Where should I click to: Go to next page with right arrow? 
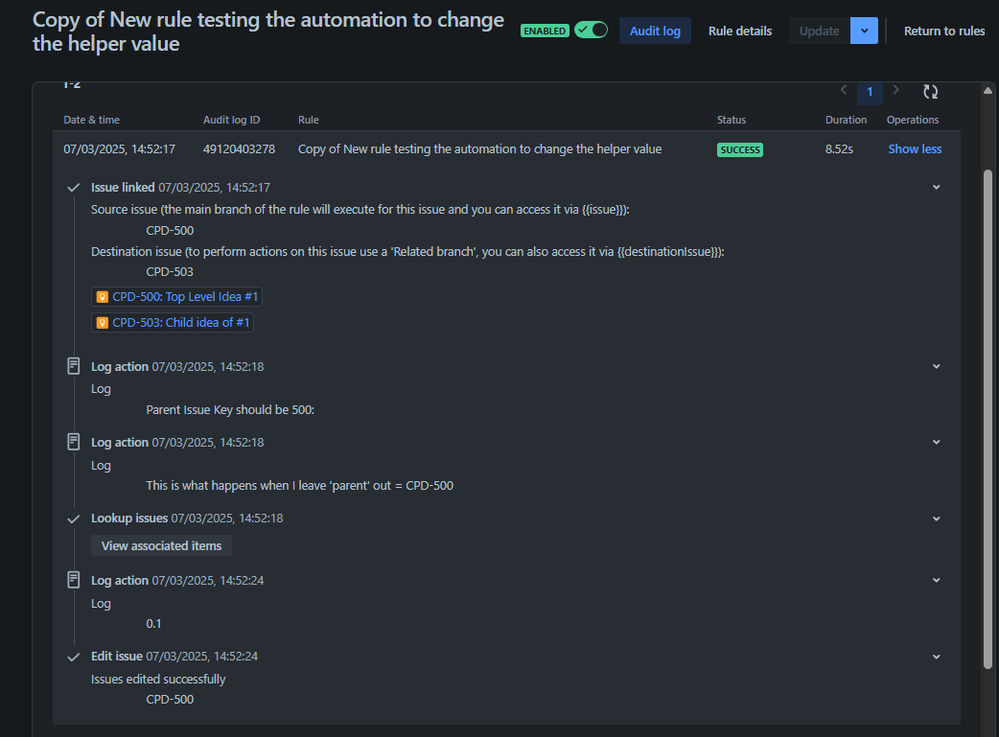click(895, 90)
